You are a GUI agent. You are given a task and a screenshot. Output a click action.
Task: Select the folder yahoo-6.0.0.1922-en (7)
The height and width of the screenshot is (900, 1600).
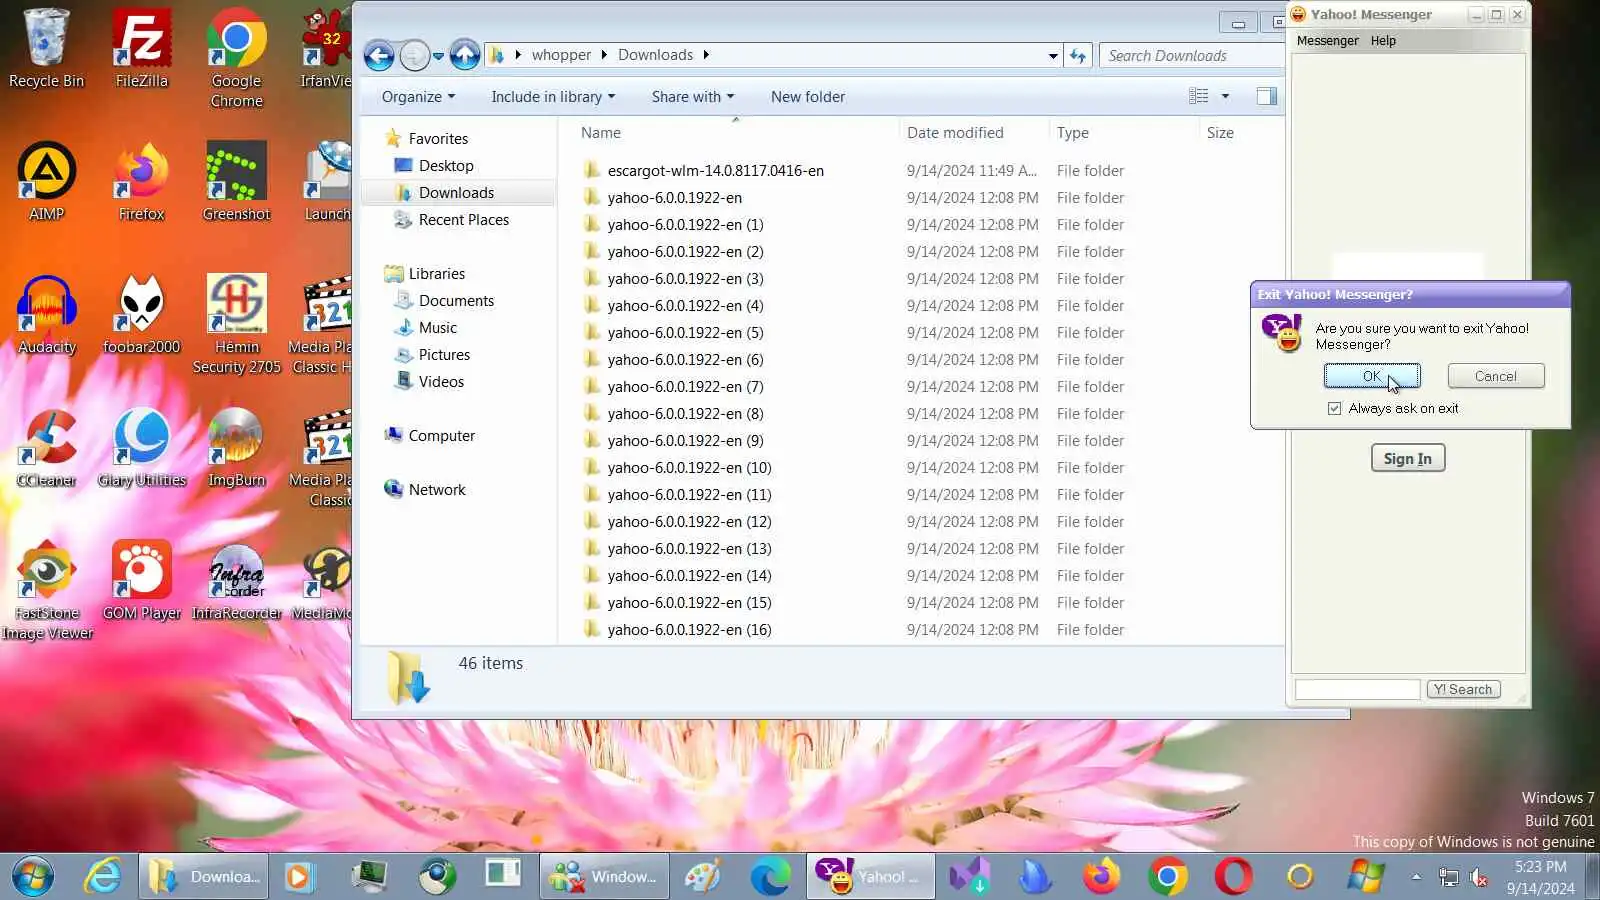click(x=685, y=386)
